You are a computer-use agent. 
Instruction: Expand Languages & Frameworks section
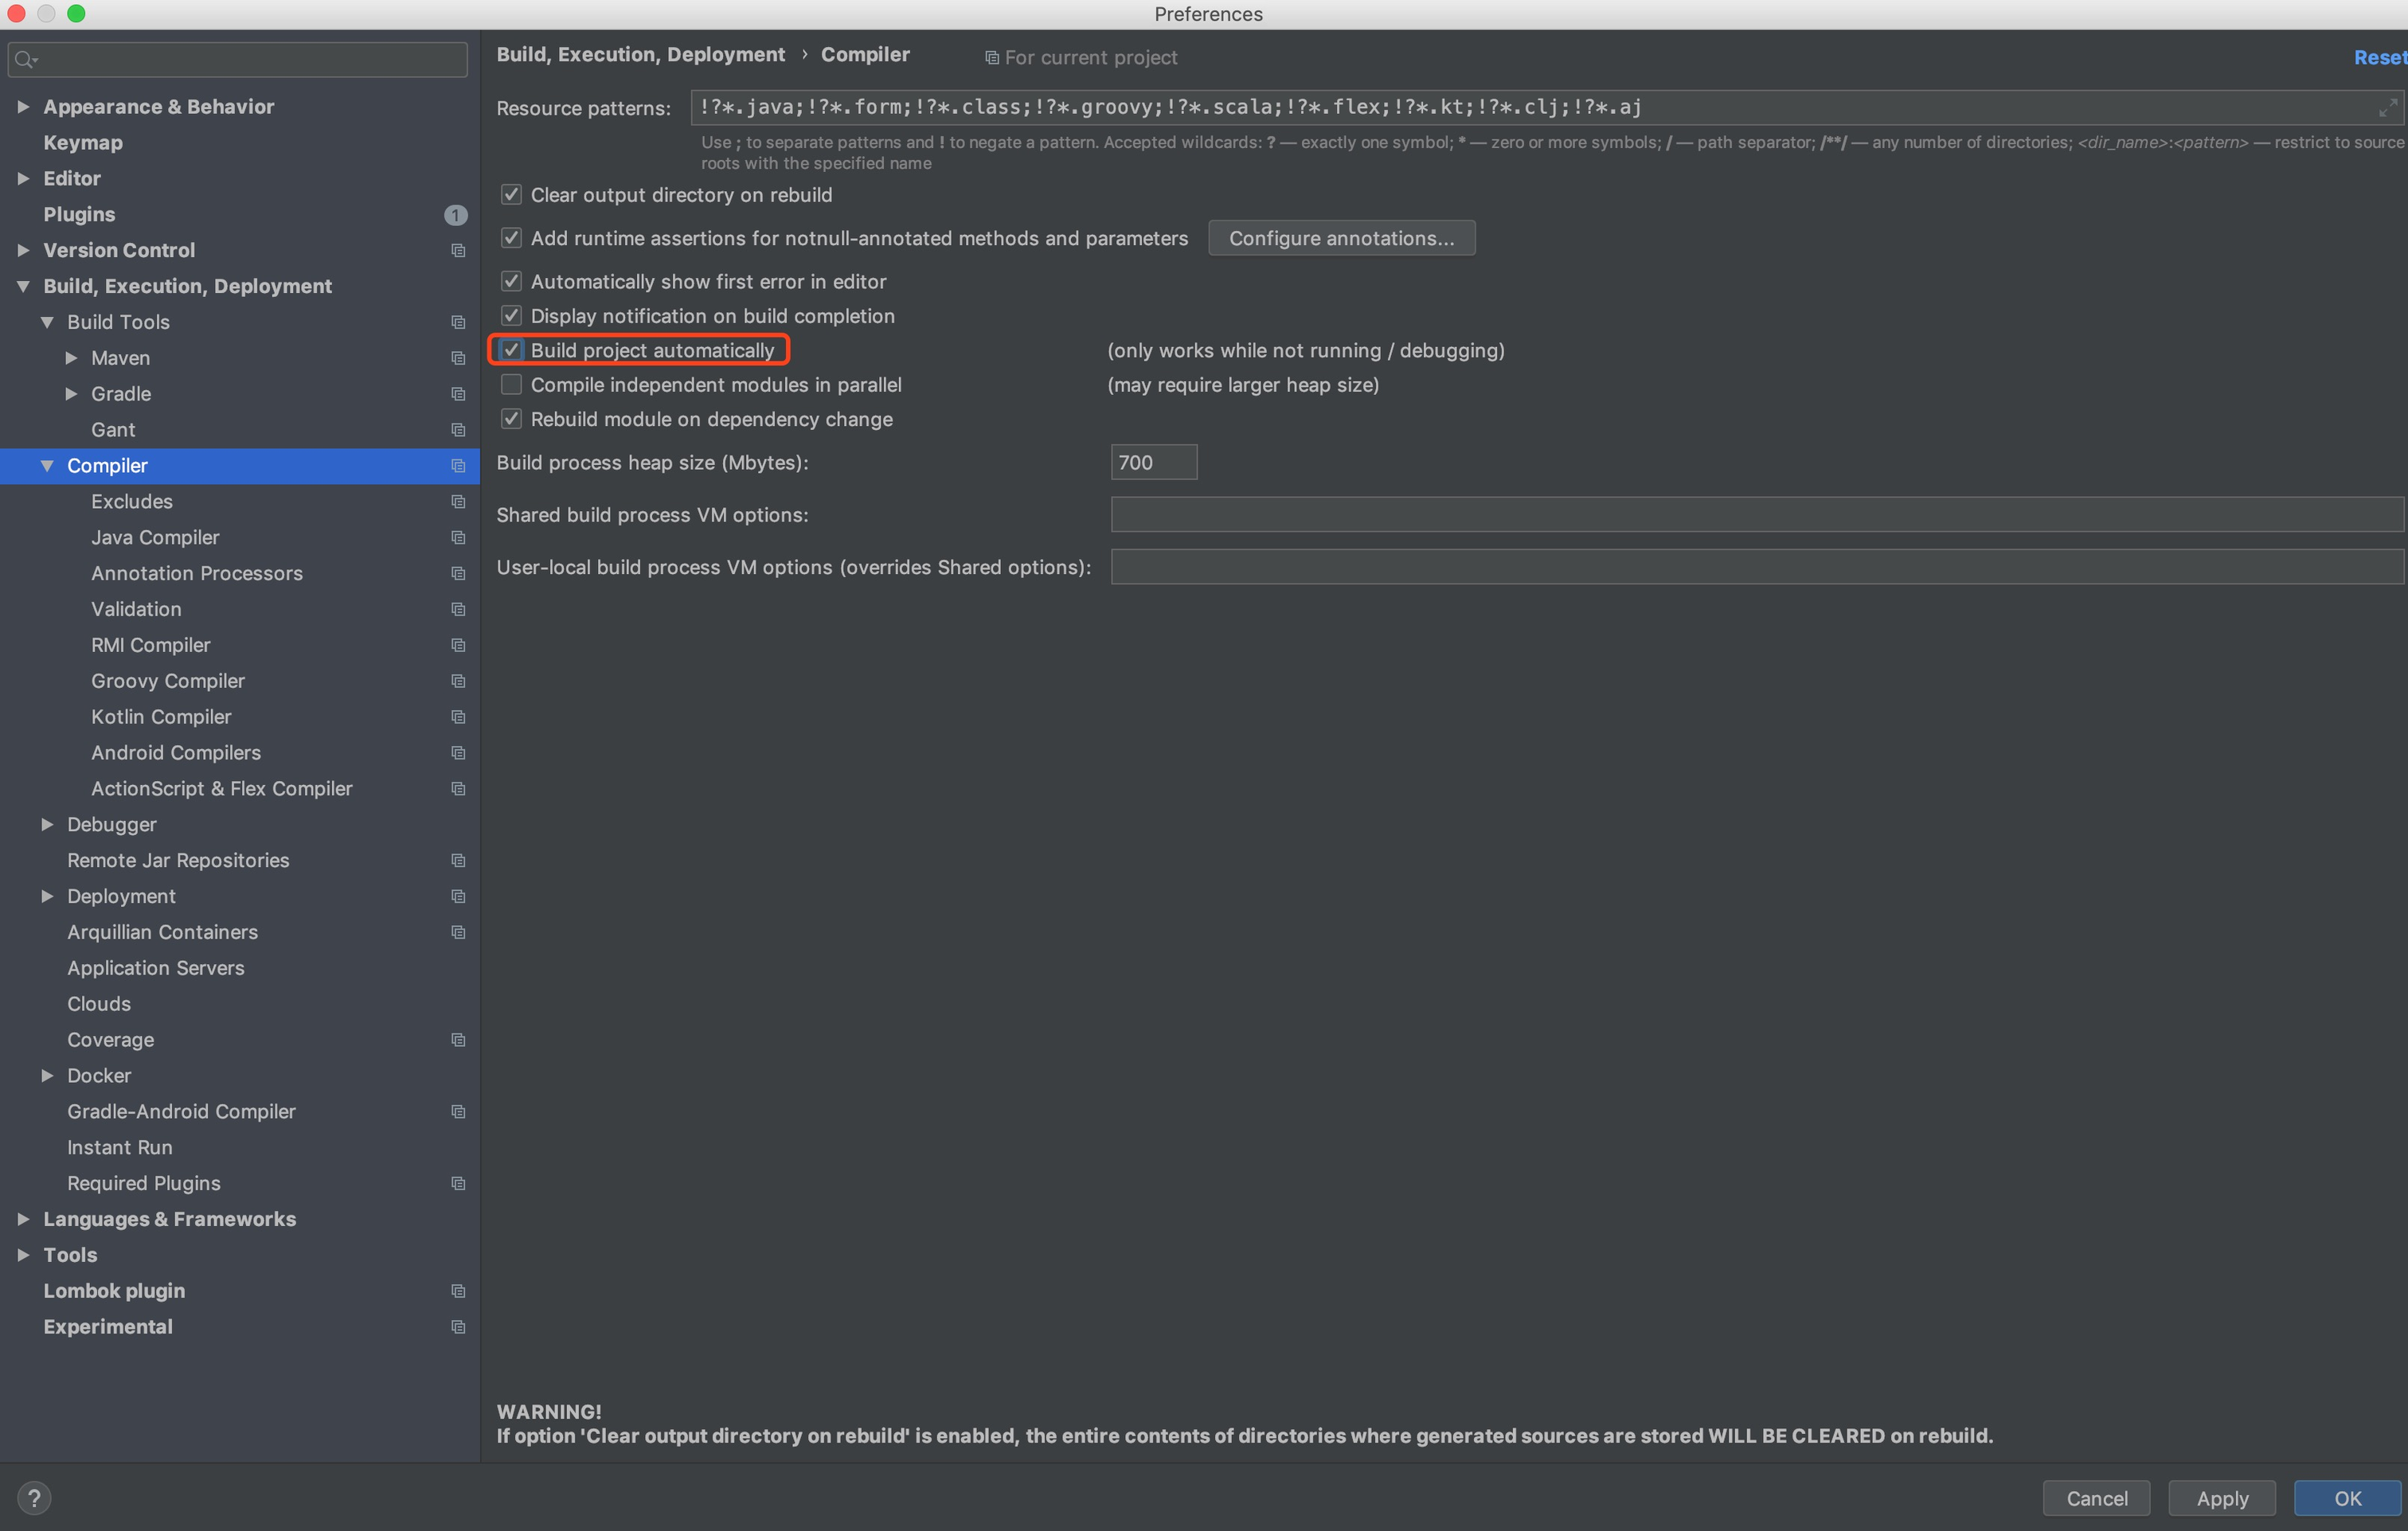23,1219
